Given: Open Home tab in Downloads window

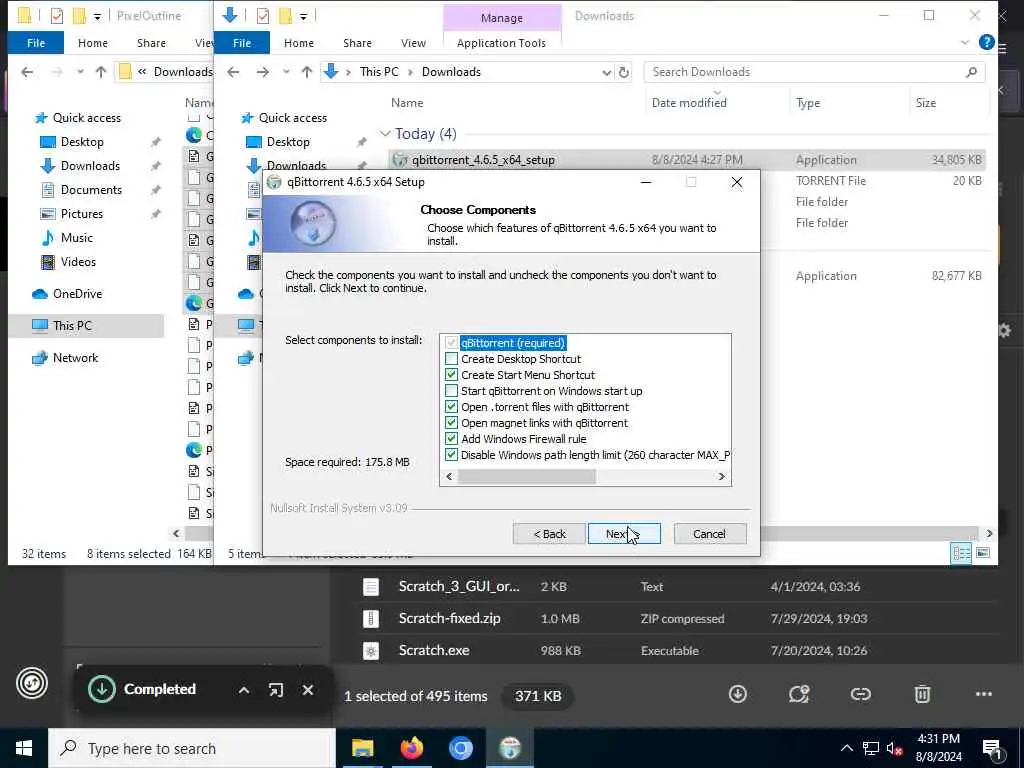Looking at the screenshot, I should pos(298,42).
